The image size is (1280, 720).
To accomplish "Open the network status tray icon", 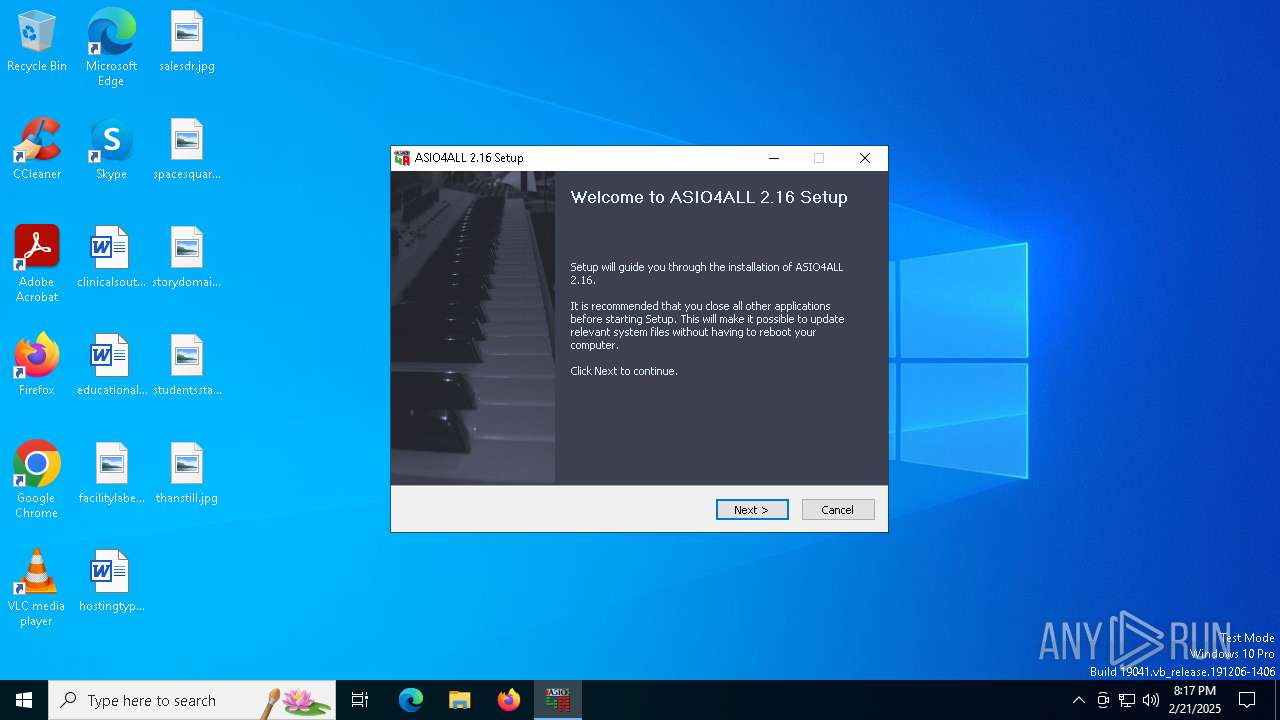I will (x=1127, y=700).
